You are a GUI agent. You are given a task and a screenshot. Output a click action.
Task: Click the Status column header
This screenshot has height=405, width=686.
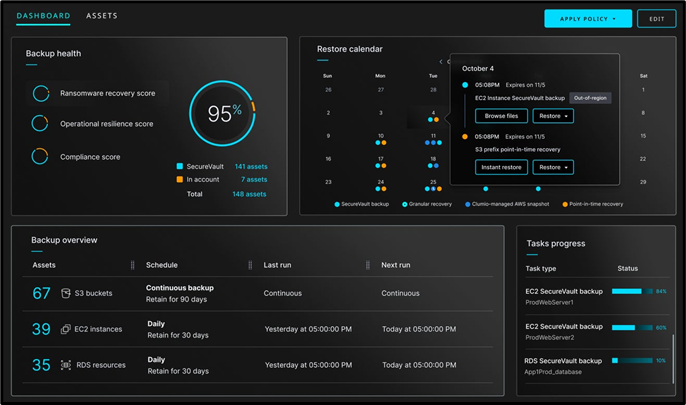tap(627, 269)
